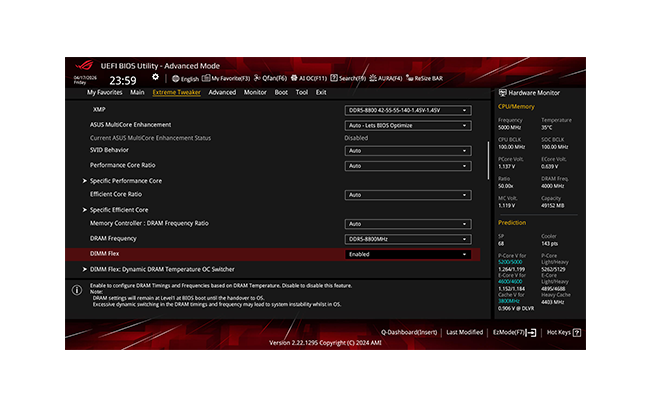Viewport: 650px width, 412px height.
Task: Open the Advanced tab
Action: tap(222, 92)
